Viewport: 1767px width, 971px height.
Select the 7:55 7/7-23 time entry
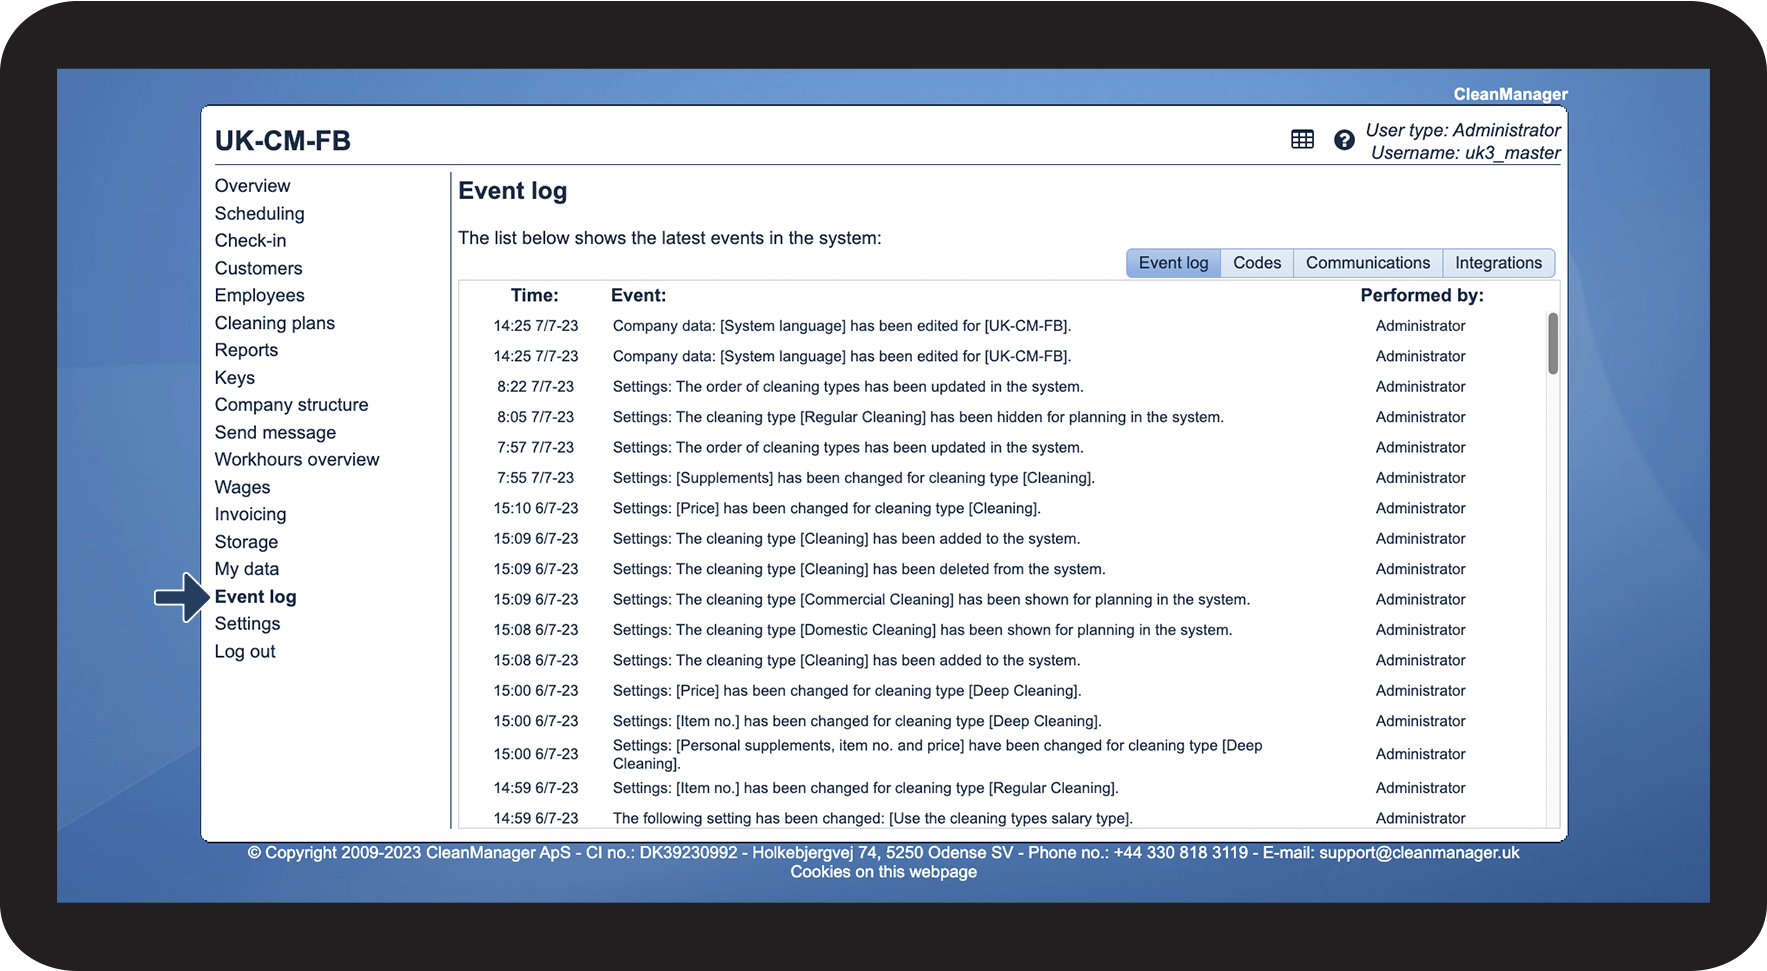tap(535, 478)
